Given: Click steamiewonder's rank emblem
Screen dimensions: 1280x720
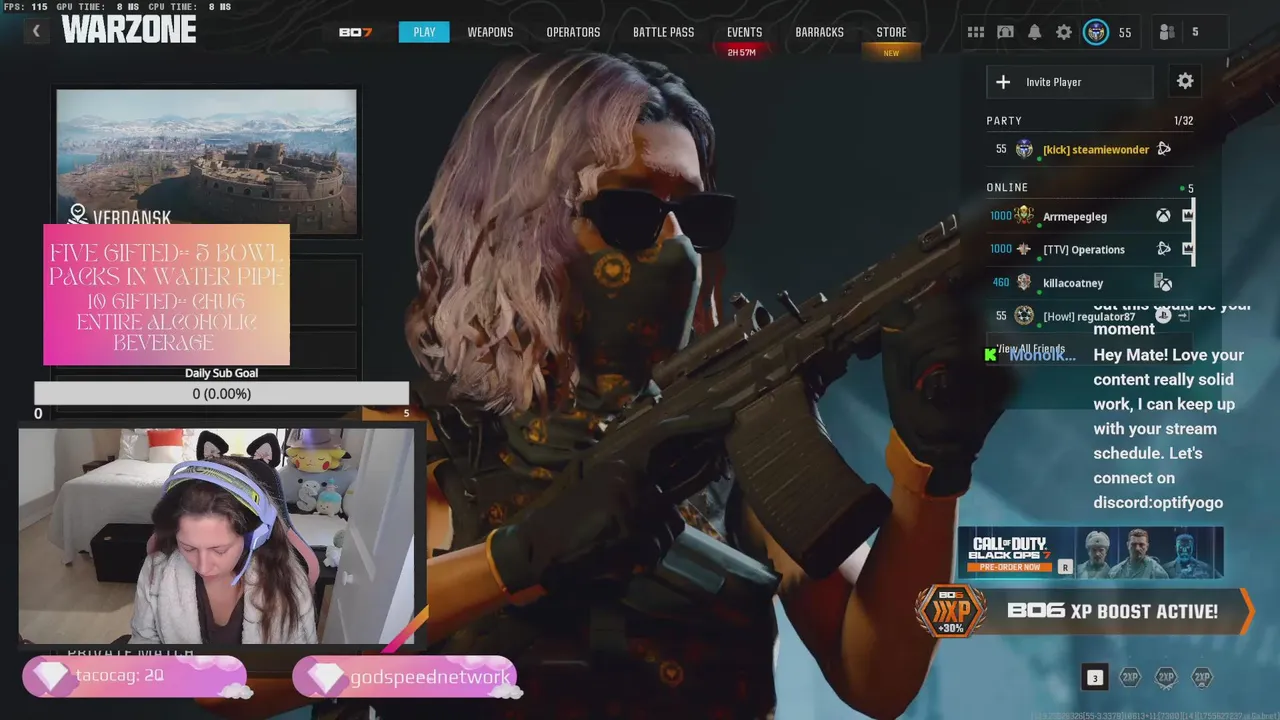Looking at the screenshot, I should [1024, 149].
